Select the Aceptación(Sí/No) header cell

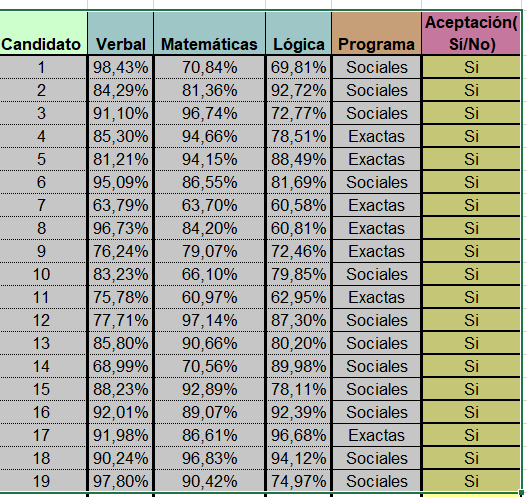click(471, 33)
